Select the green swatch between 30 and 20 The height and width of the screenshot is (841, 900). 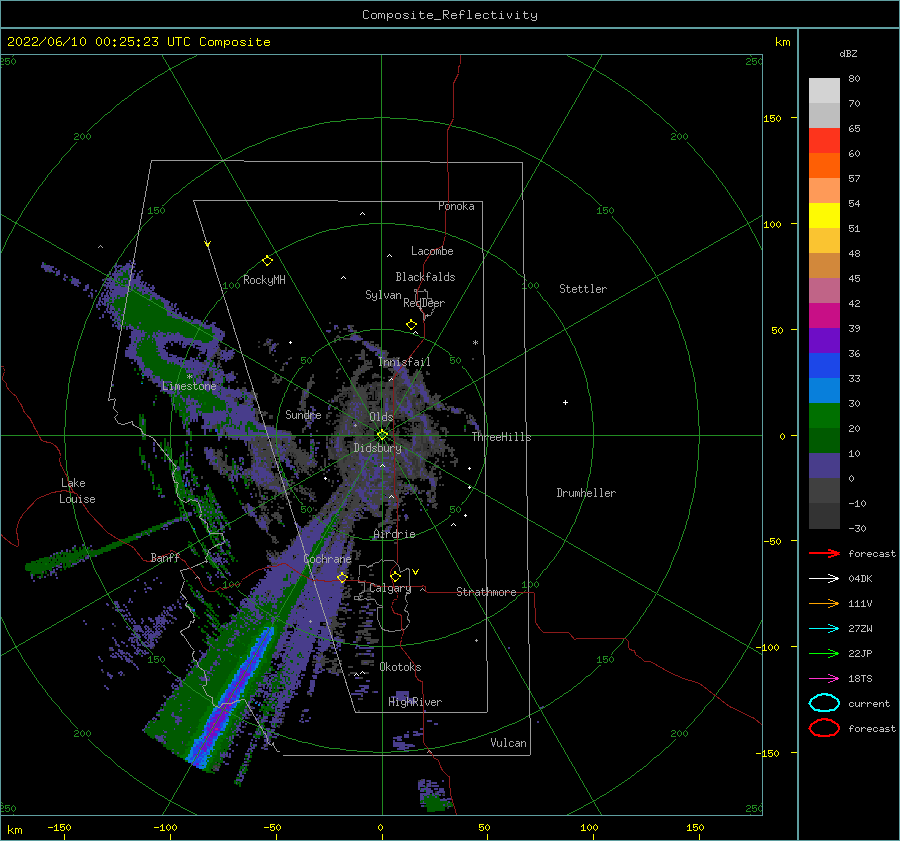pyautogui.click(x=824, y=415)
